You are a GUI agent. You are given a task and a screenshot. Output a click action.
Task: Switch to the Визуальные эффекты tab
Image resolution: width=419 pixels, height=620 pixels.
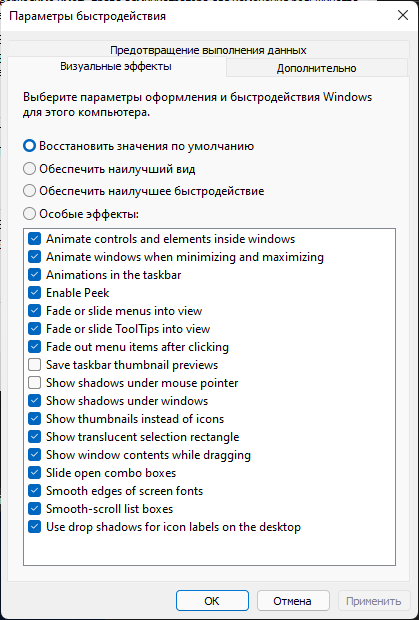pos(116,66)
